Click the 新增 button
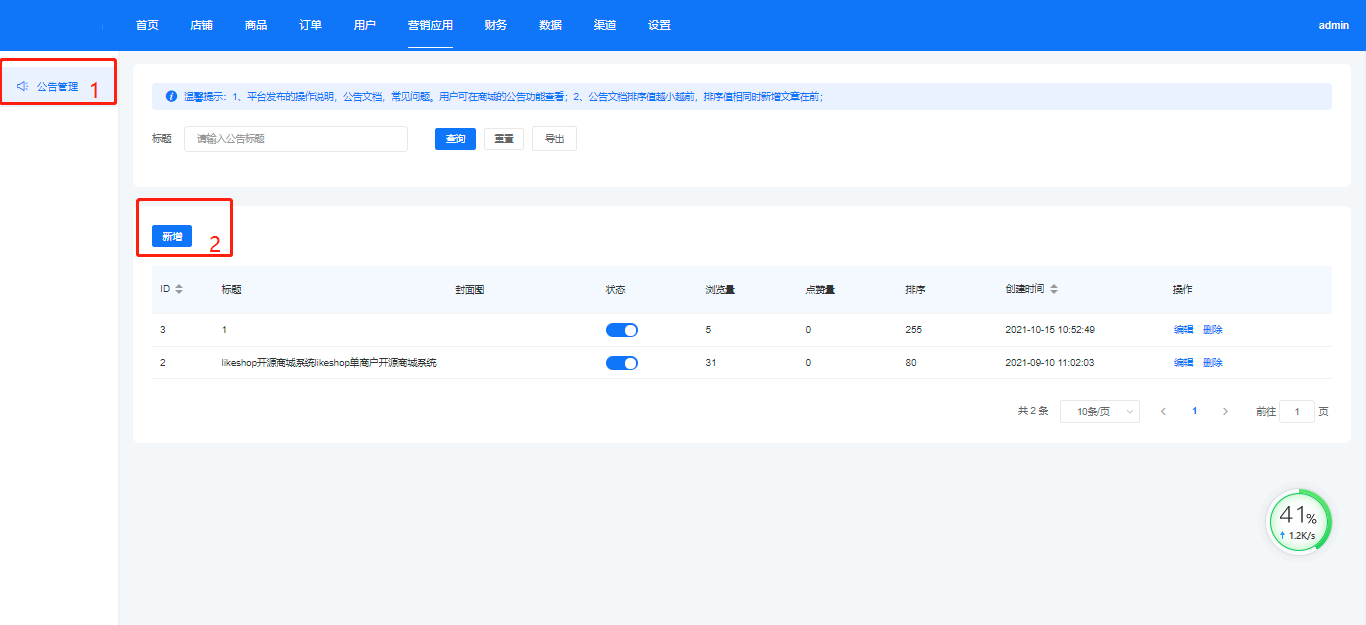The width and height of the screenshot is (1366, 625). 172,236
